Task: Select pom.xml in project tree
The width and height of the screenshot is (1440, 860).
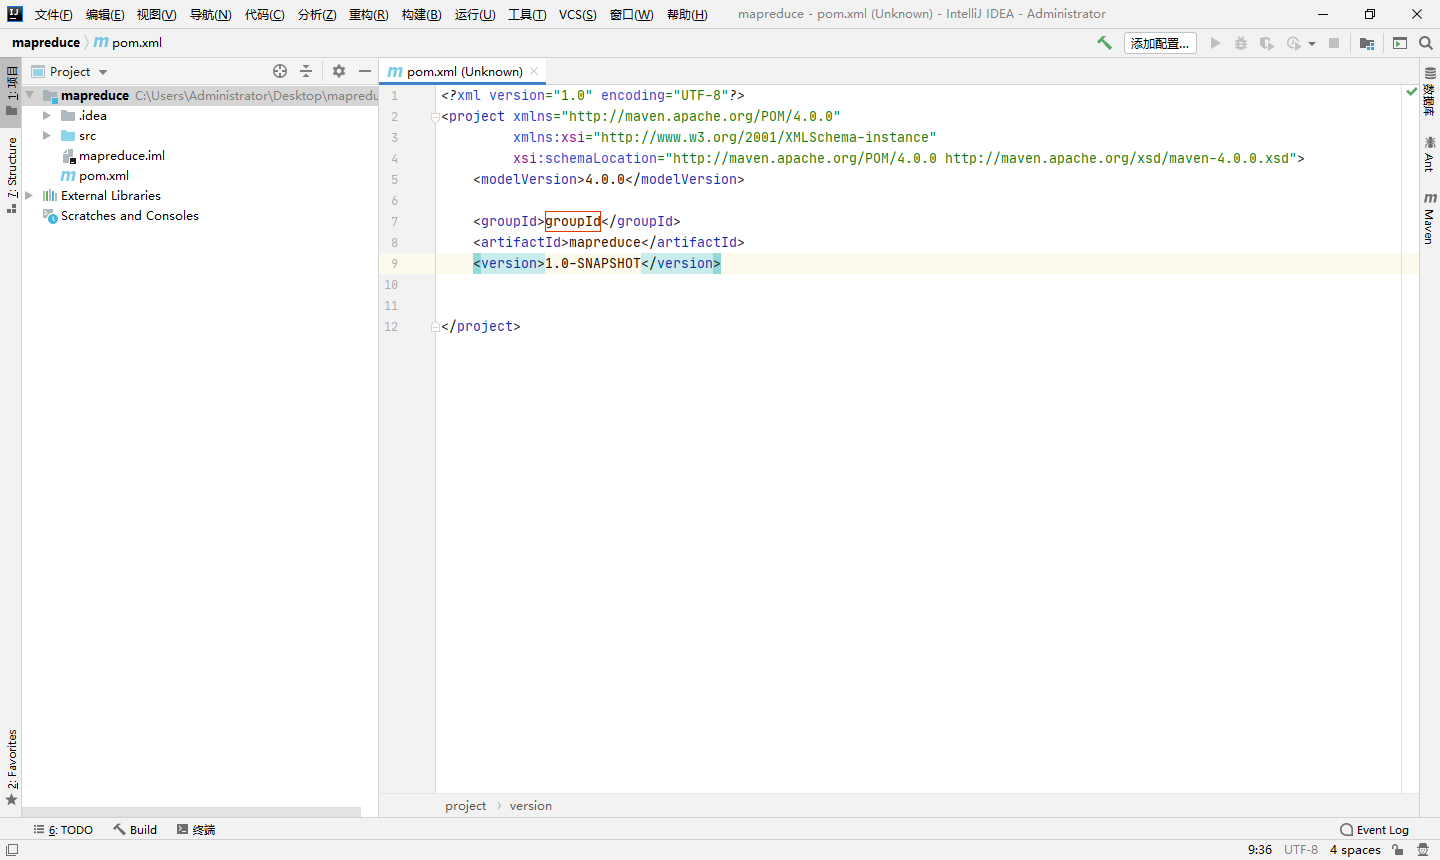Action: tap(104, 175)
